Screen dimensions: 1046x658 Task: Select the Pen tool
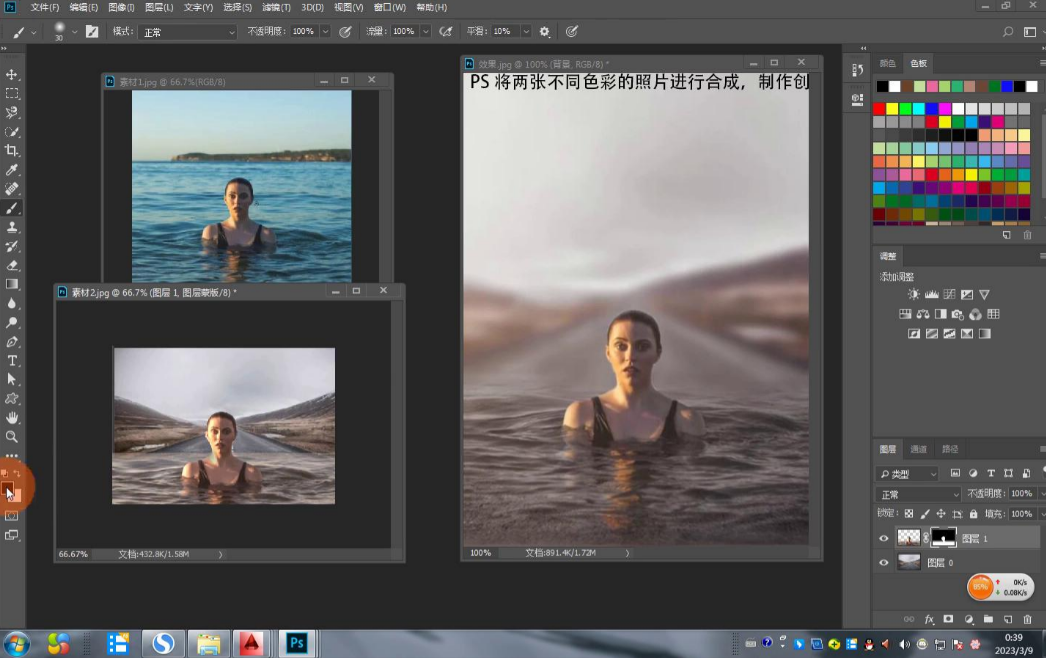(12, 342)
